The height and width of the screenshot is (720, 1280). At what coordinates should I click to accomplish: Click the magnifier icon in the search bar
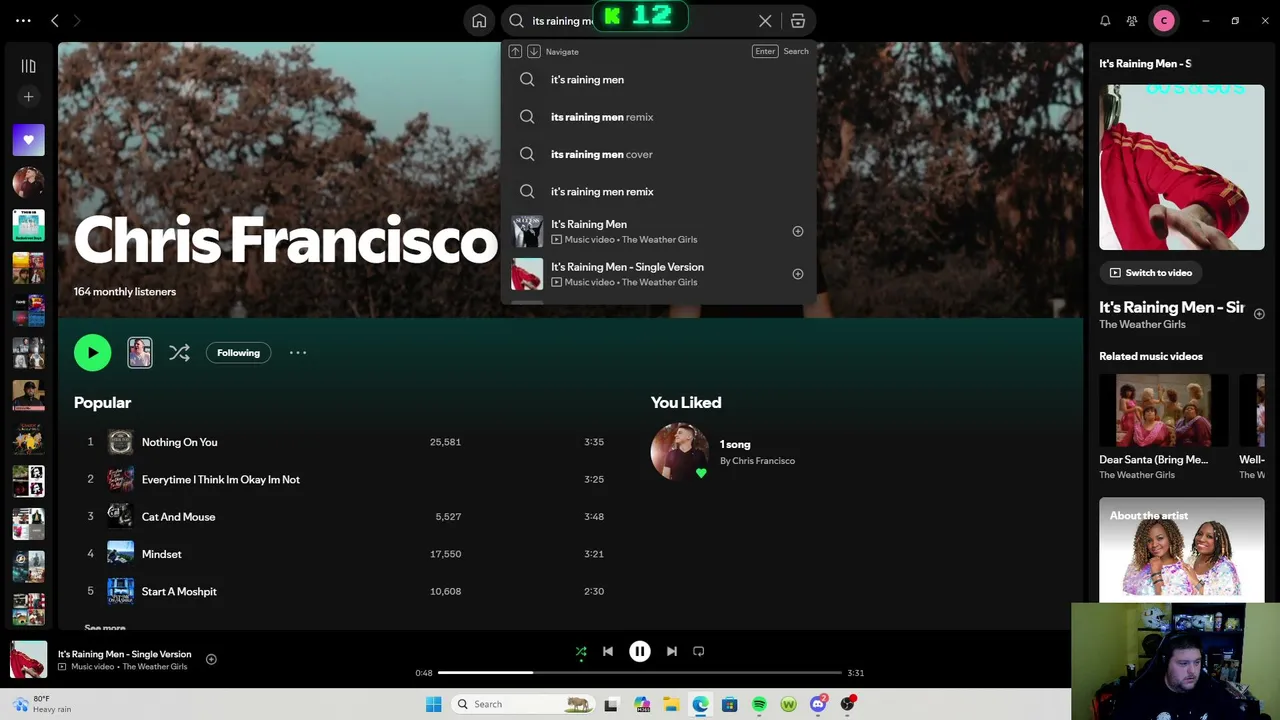click(x=516, y=21)
